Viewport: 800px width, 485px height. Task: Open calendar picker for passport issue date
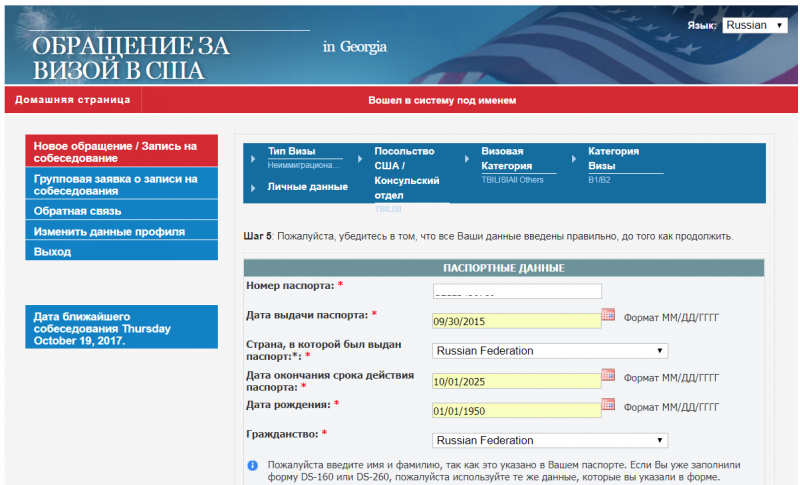tap(608, 315)
